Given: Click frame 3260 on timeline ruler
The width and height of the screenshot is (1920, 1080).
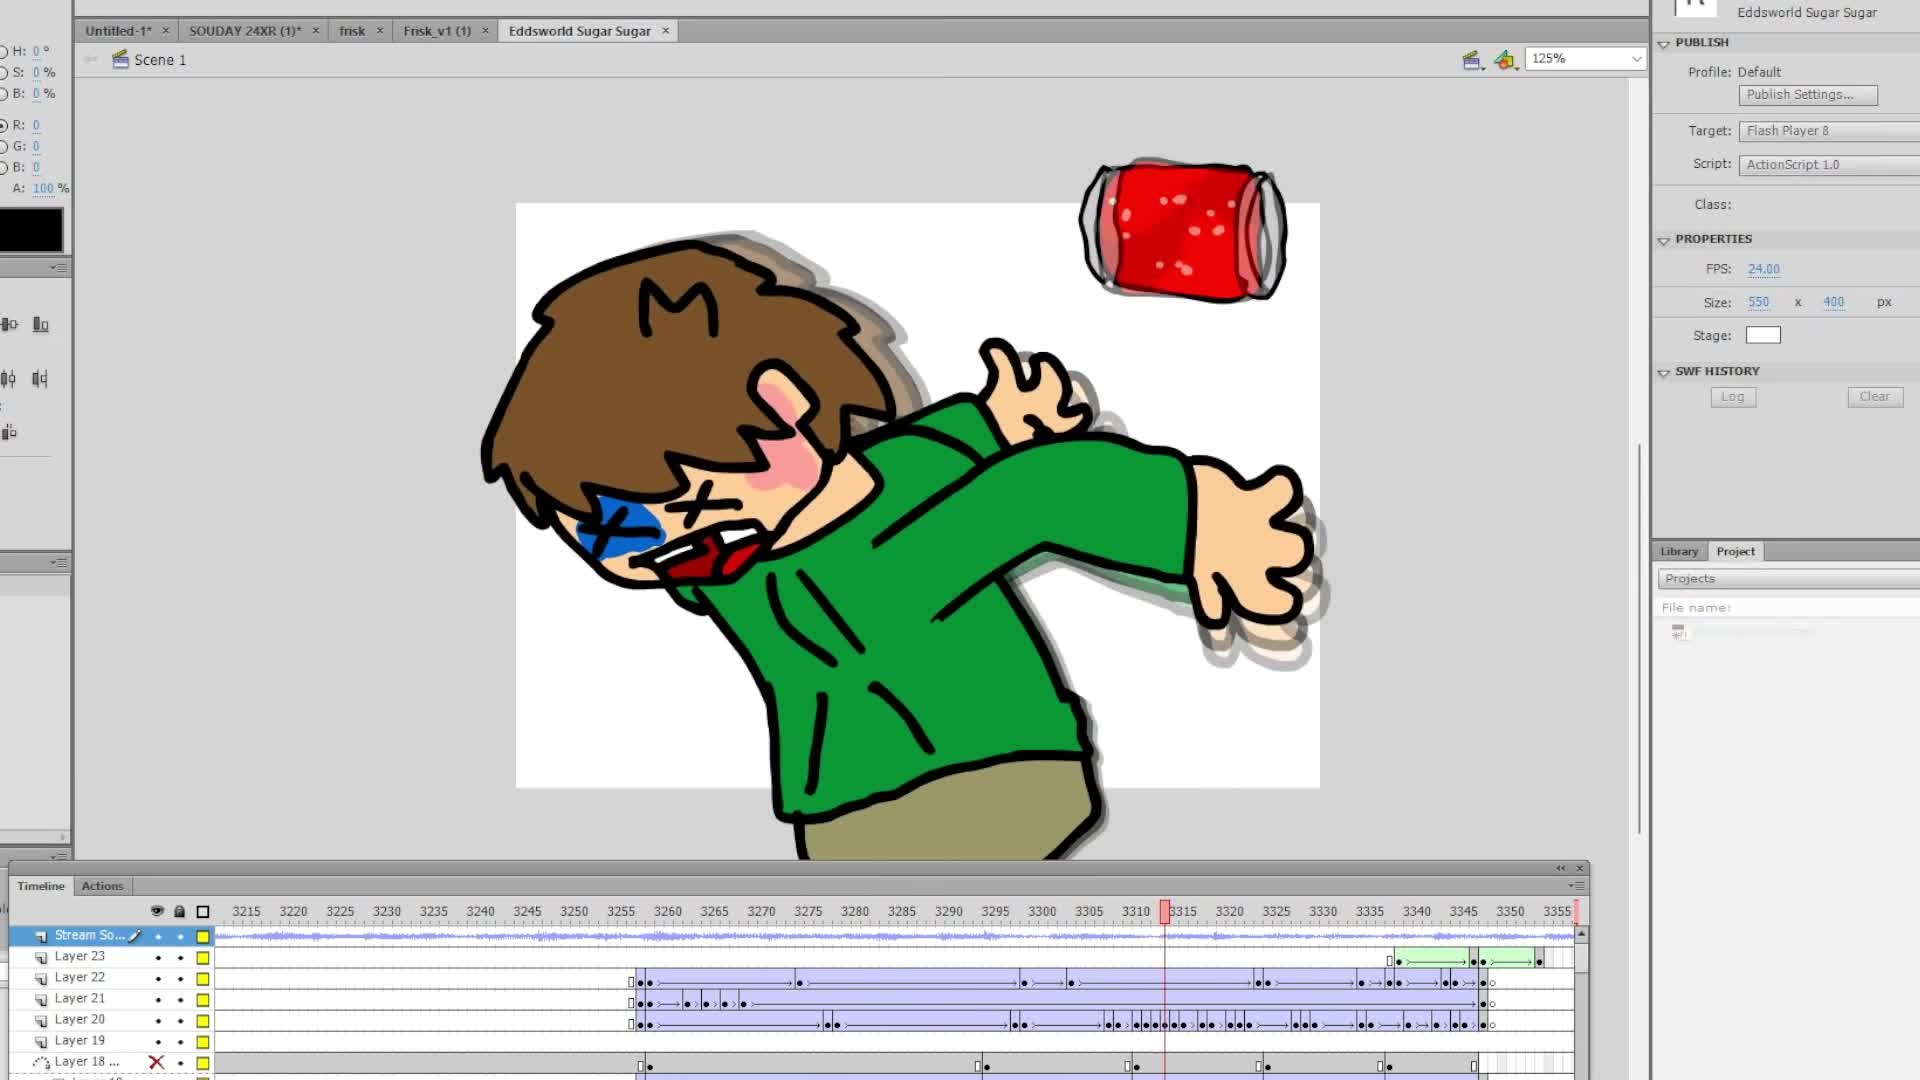Looking at the screenshot, I should tap(667, 912).
